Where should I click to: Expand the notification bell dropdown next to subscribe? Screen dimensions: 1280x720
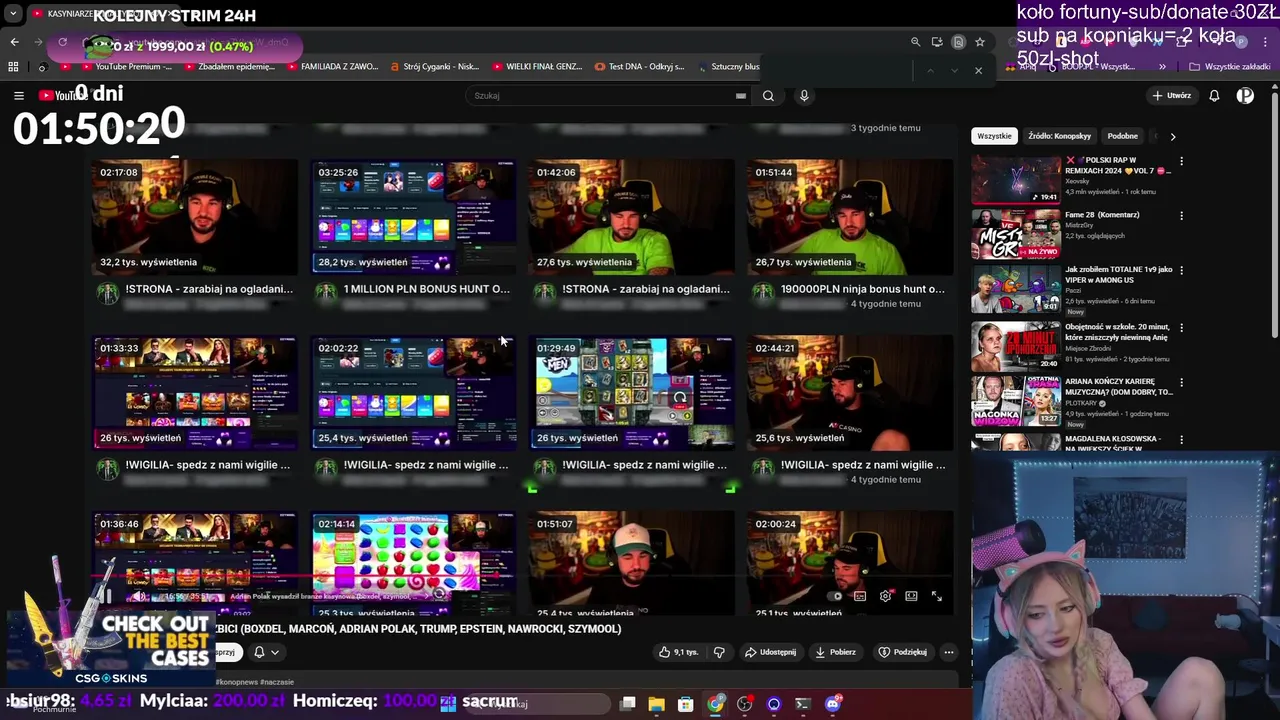tap(266, 652)
